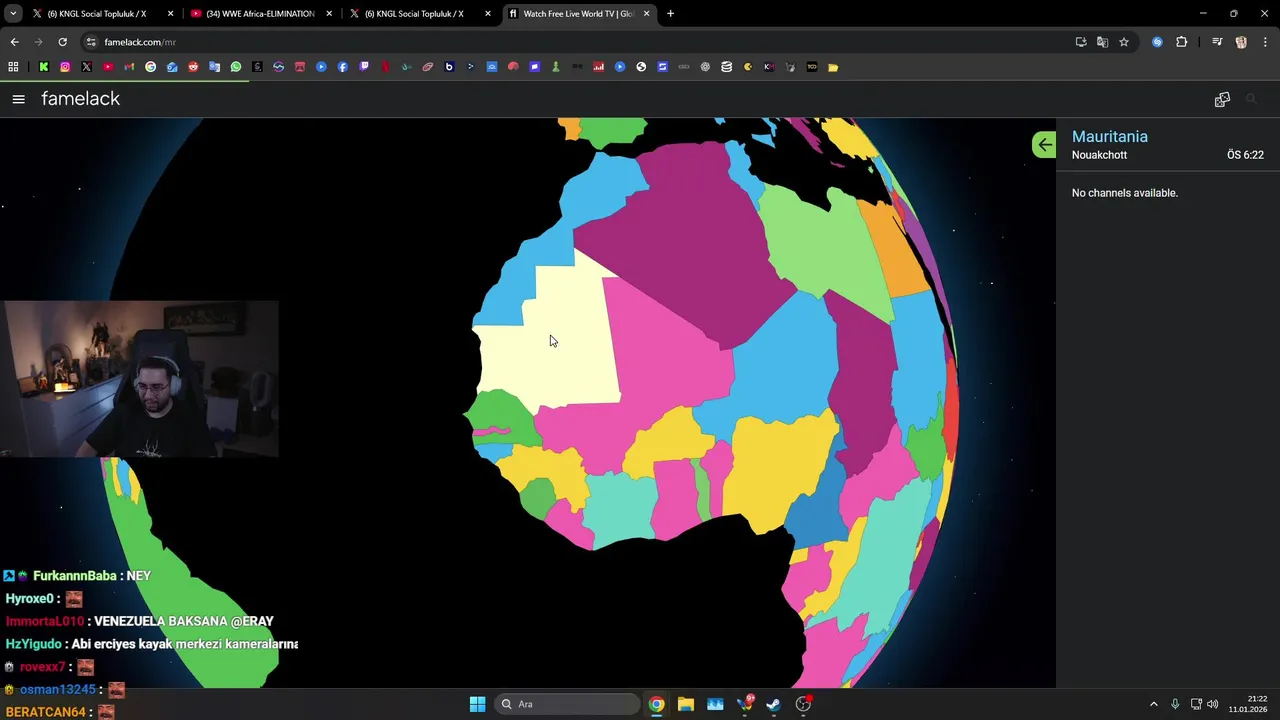Click the taskbar search box "Ara"
Image resolution: width=1280 pixels, height=720 pixels.
pos(567,704)
